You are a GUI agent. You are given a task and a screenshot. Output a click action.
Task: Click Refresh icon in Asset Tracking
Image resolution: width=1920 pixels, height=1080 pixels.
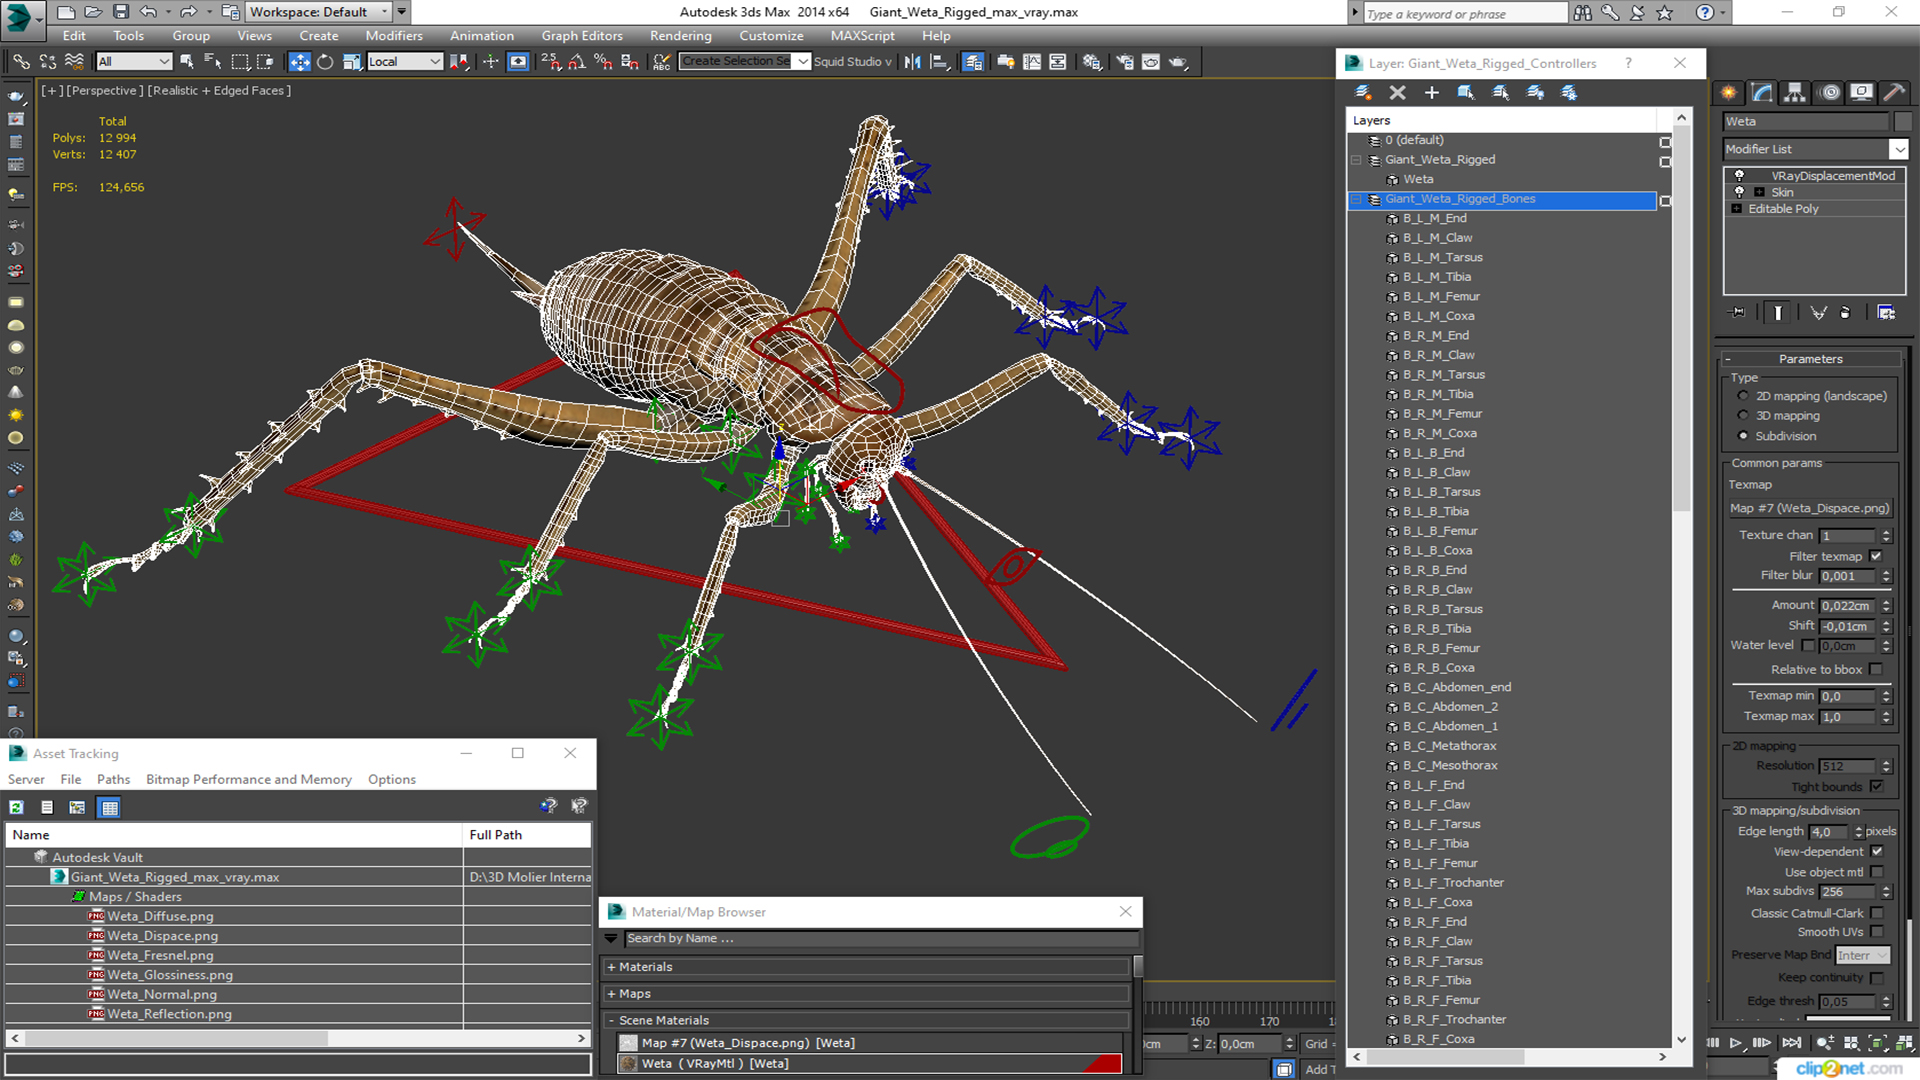(x=17, y=807)
